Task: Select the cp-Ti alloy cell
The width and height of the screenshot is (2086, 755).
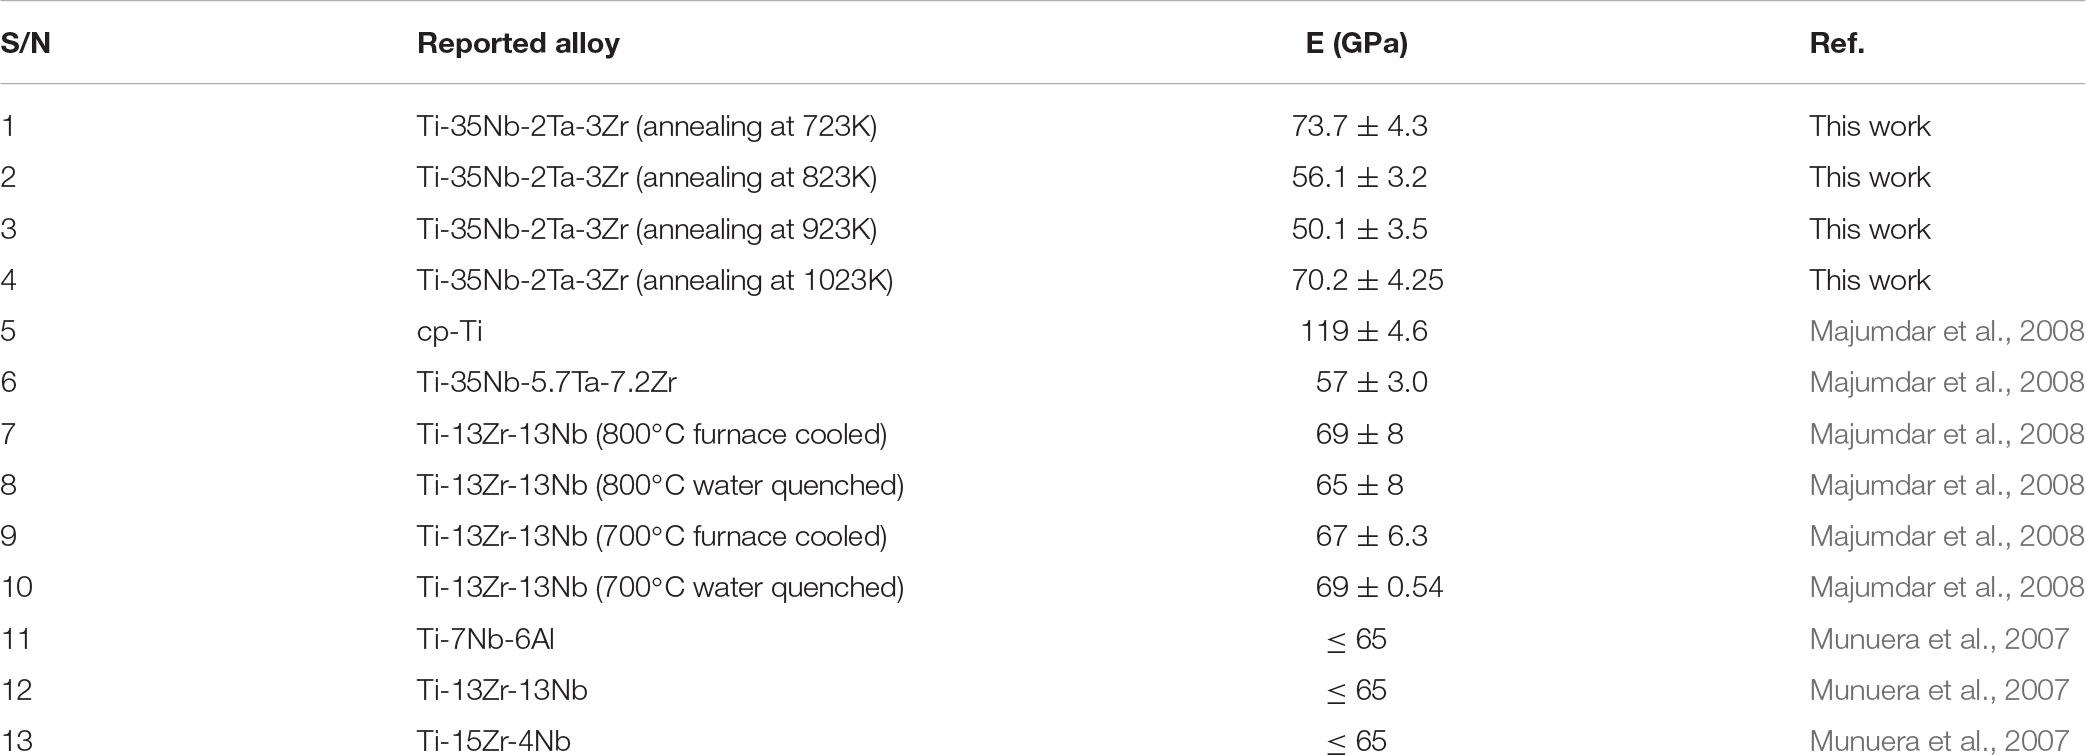Action: pos(450,332)
